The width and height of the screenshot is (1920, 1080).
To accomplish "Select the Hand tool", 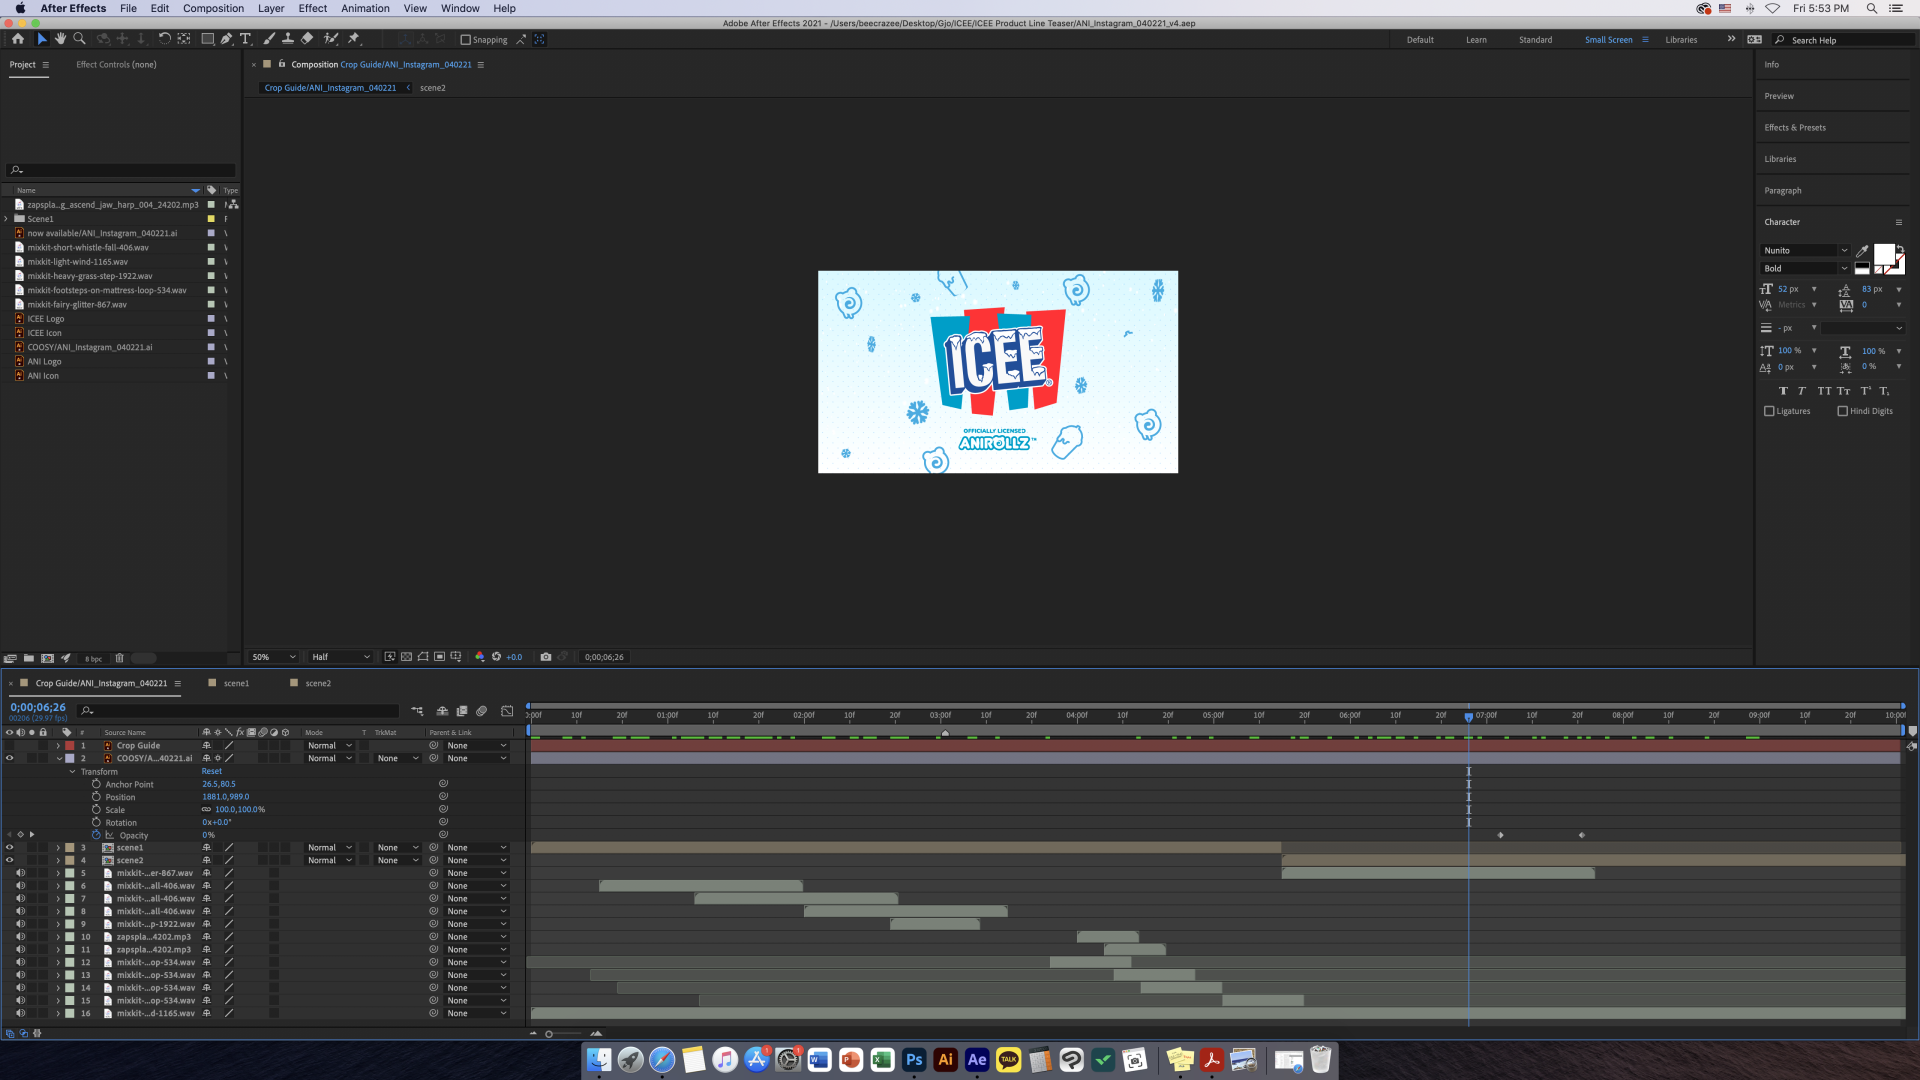I will coord(60,39).
